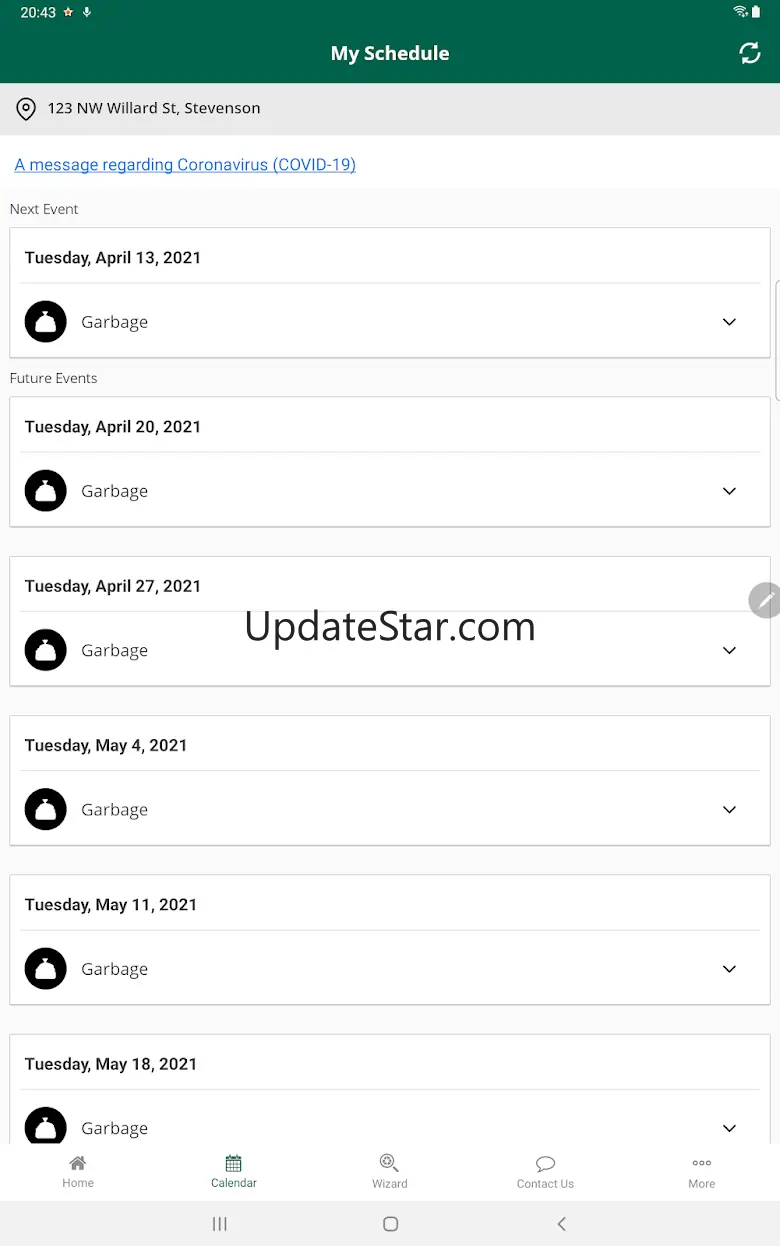Screen dimensions: 780x1246
Task: Expand the April 27 Garbage event
Action: pos(729,650)
